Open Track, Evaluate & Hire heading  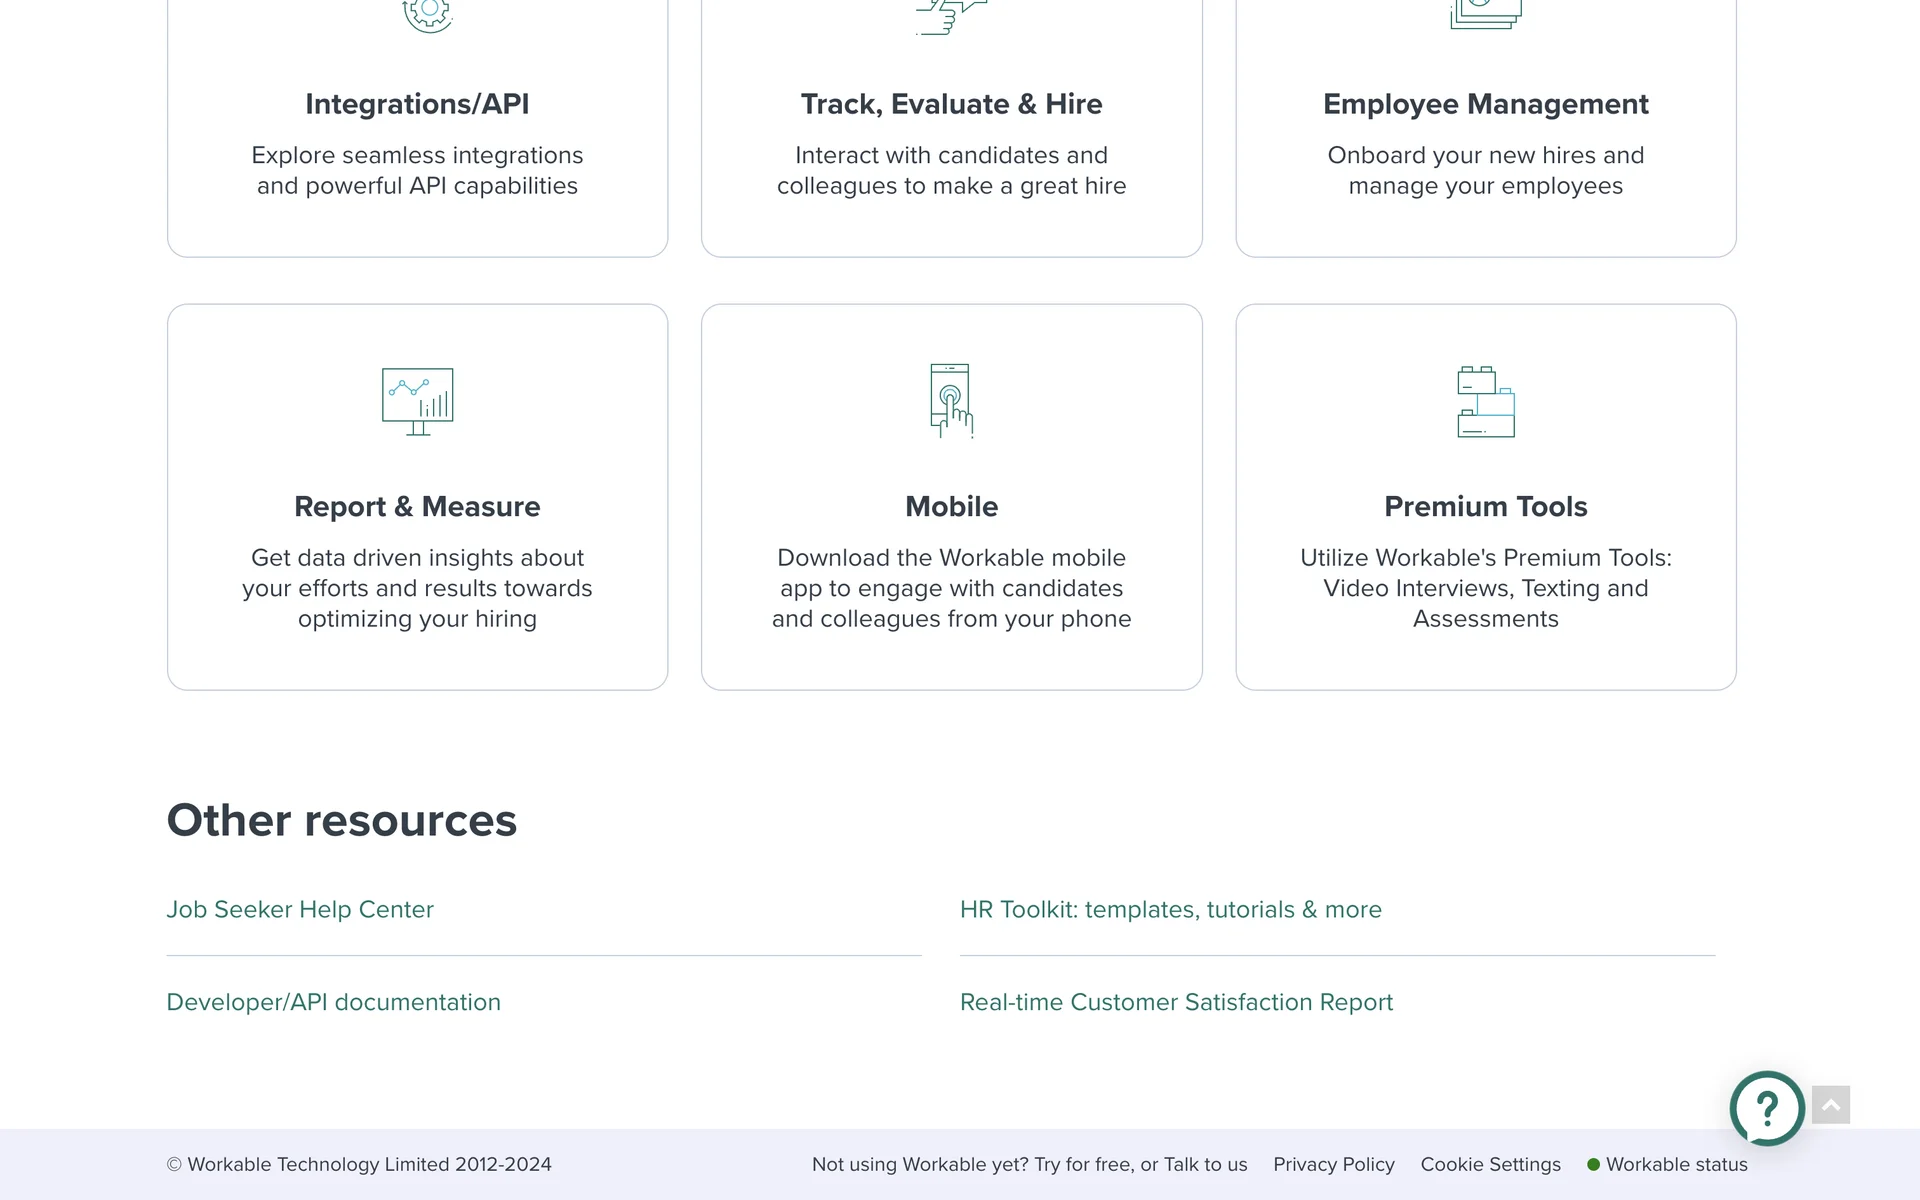pos(951,104)
